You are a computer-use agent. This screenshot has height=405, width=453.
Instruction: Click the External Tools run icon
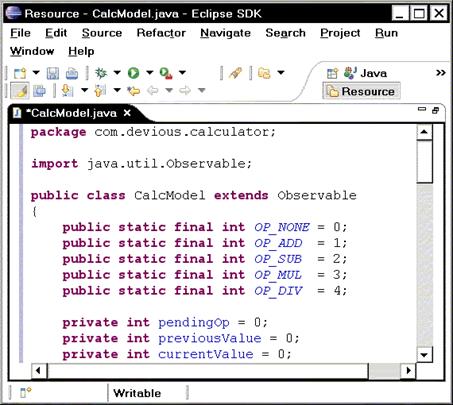click(x=166, y=73)
